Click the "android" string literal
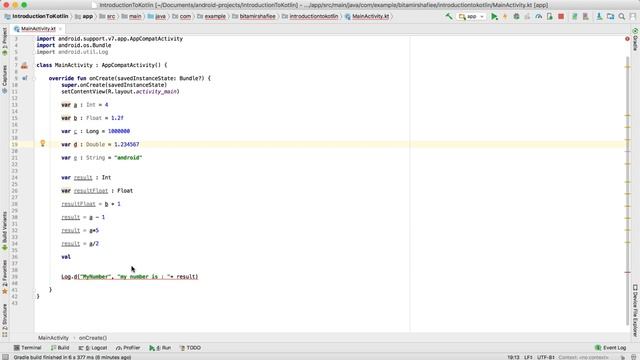Image resolution: width=640 pixels, height=360 pixels. pos(128,158)
